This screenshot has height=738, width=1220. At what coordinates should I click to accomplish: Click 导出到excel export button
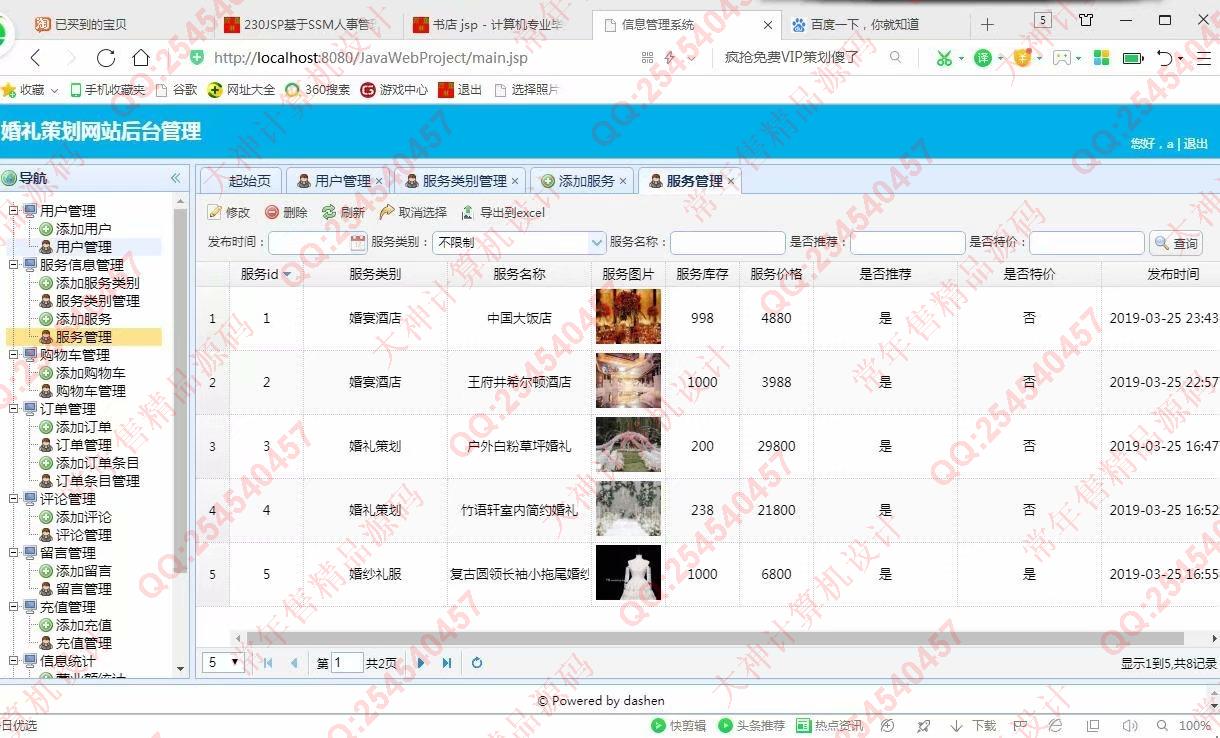[x=503, y=212]
